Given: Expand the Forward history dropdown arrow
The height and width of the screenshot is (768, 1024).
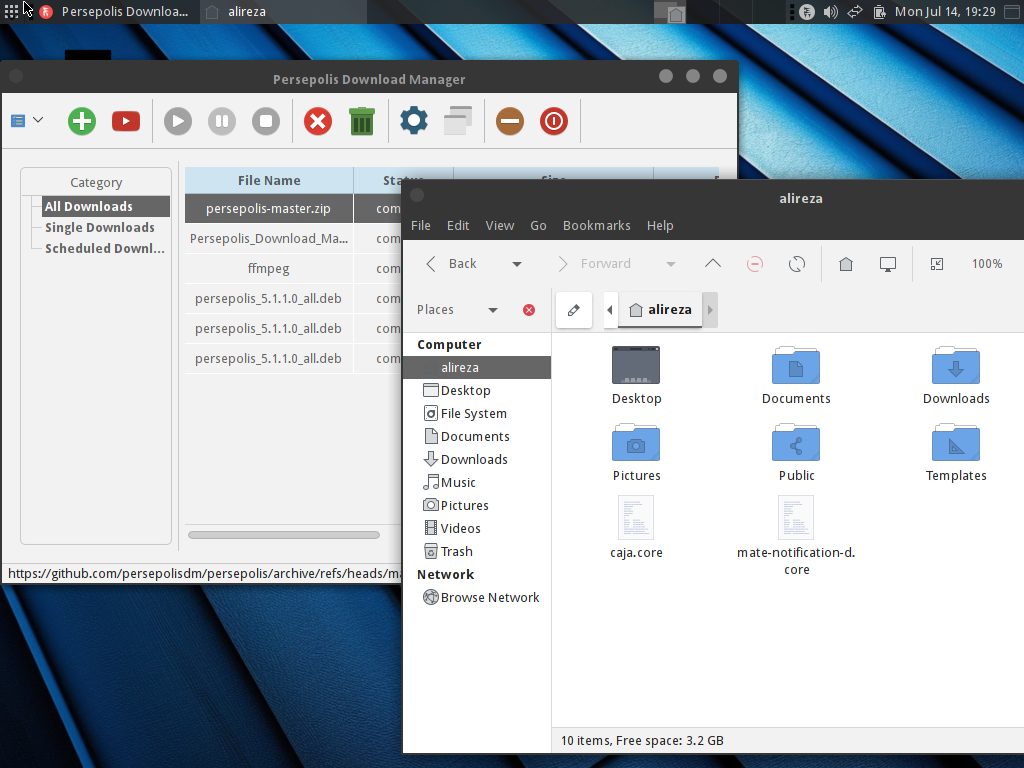Looking at the screenshot, I should 670,264.
